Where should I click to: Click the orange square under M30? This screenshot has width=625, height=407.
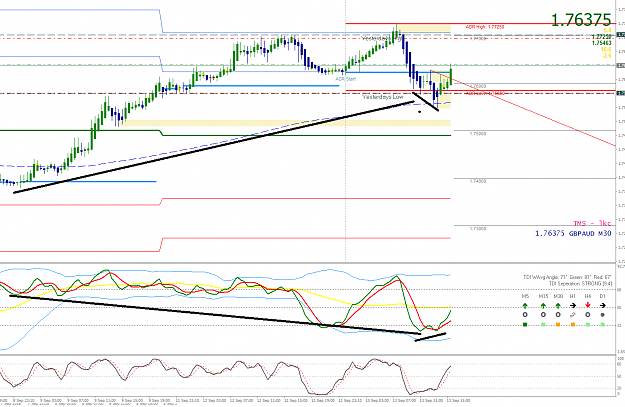pyautogui.click(x=558, y=325)
